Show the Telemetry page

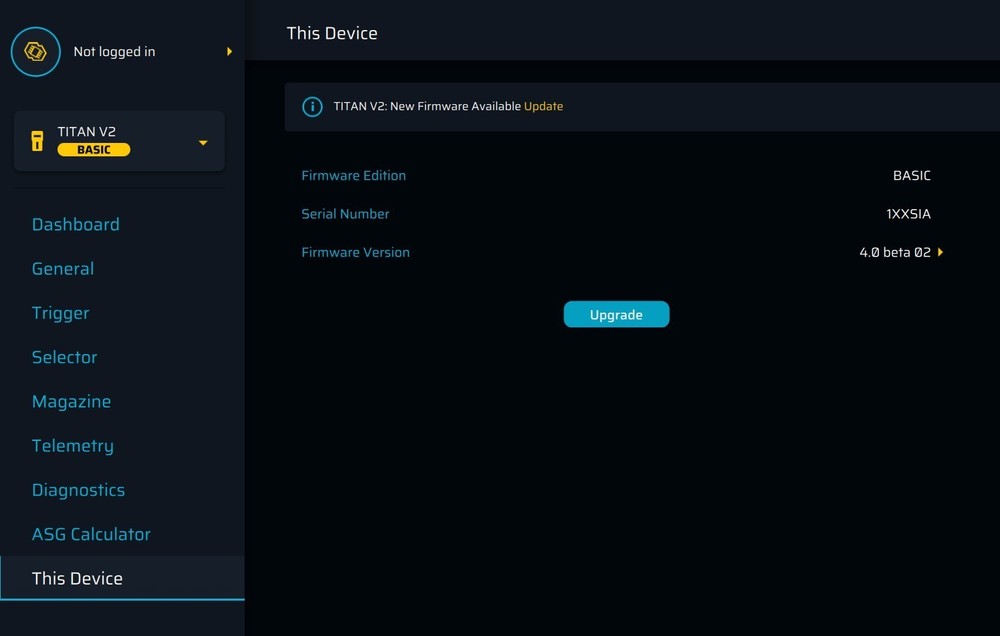pyautogui.click(x=73, y=446)
